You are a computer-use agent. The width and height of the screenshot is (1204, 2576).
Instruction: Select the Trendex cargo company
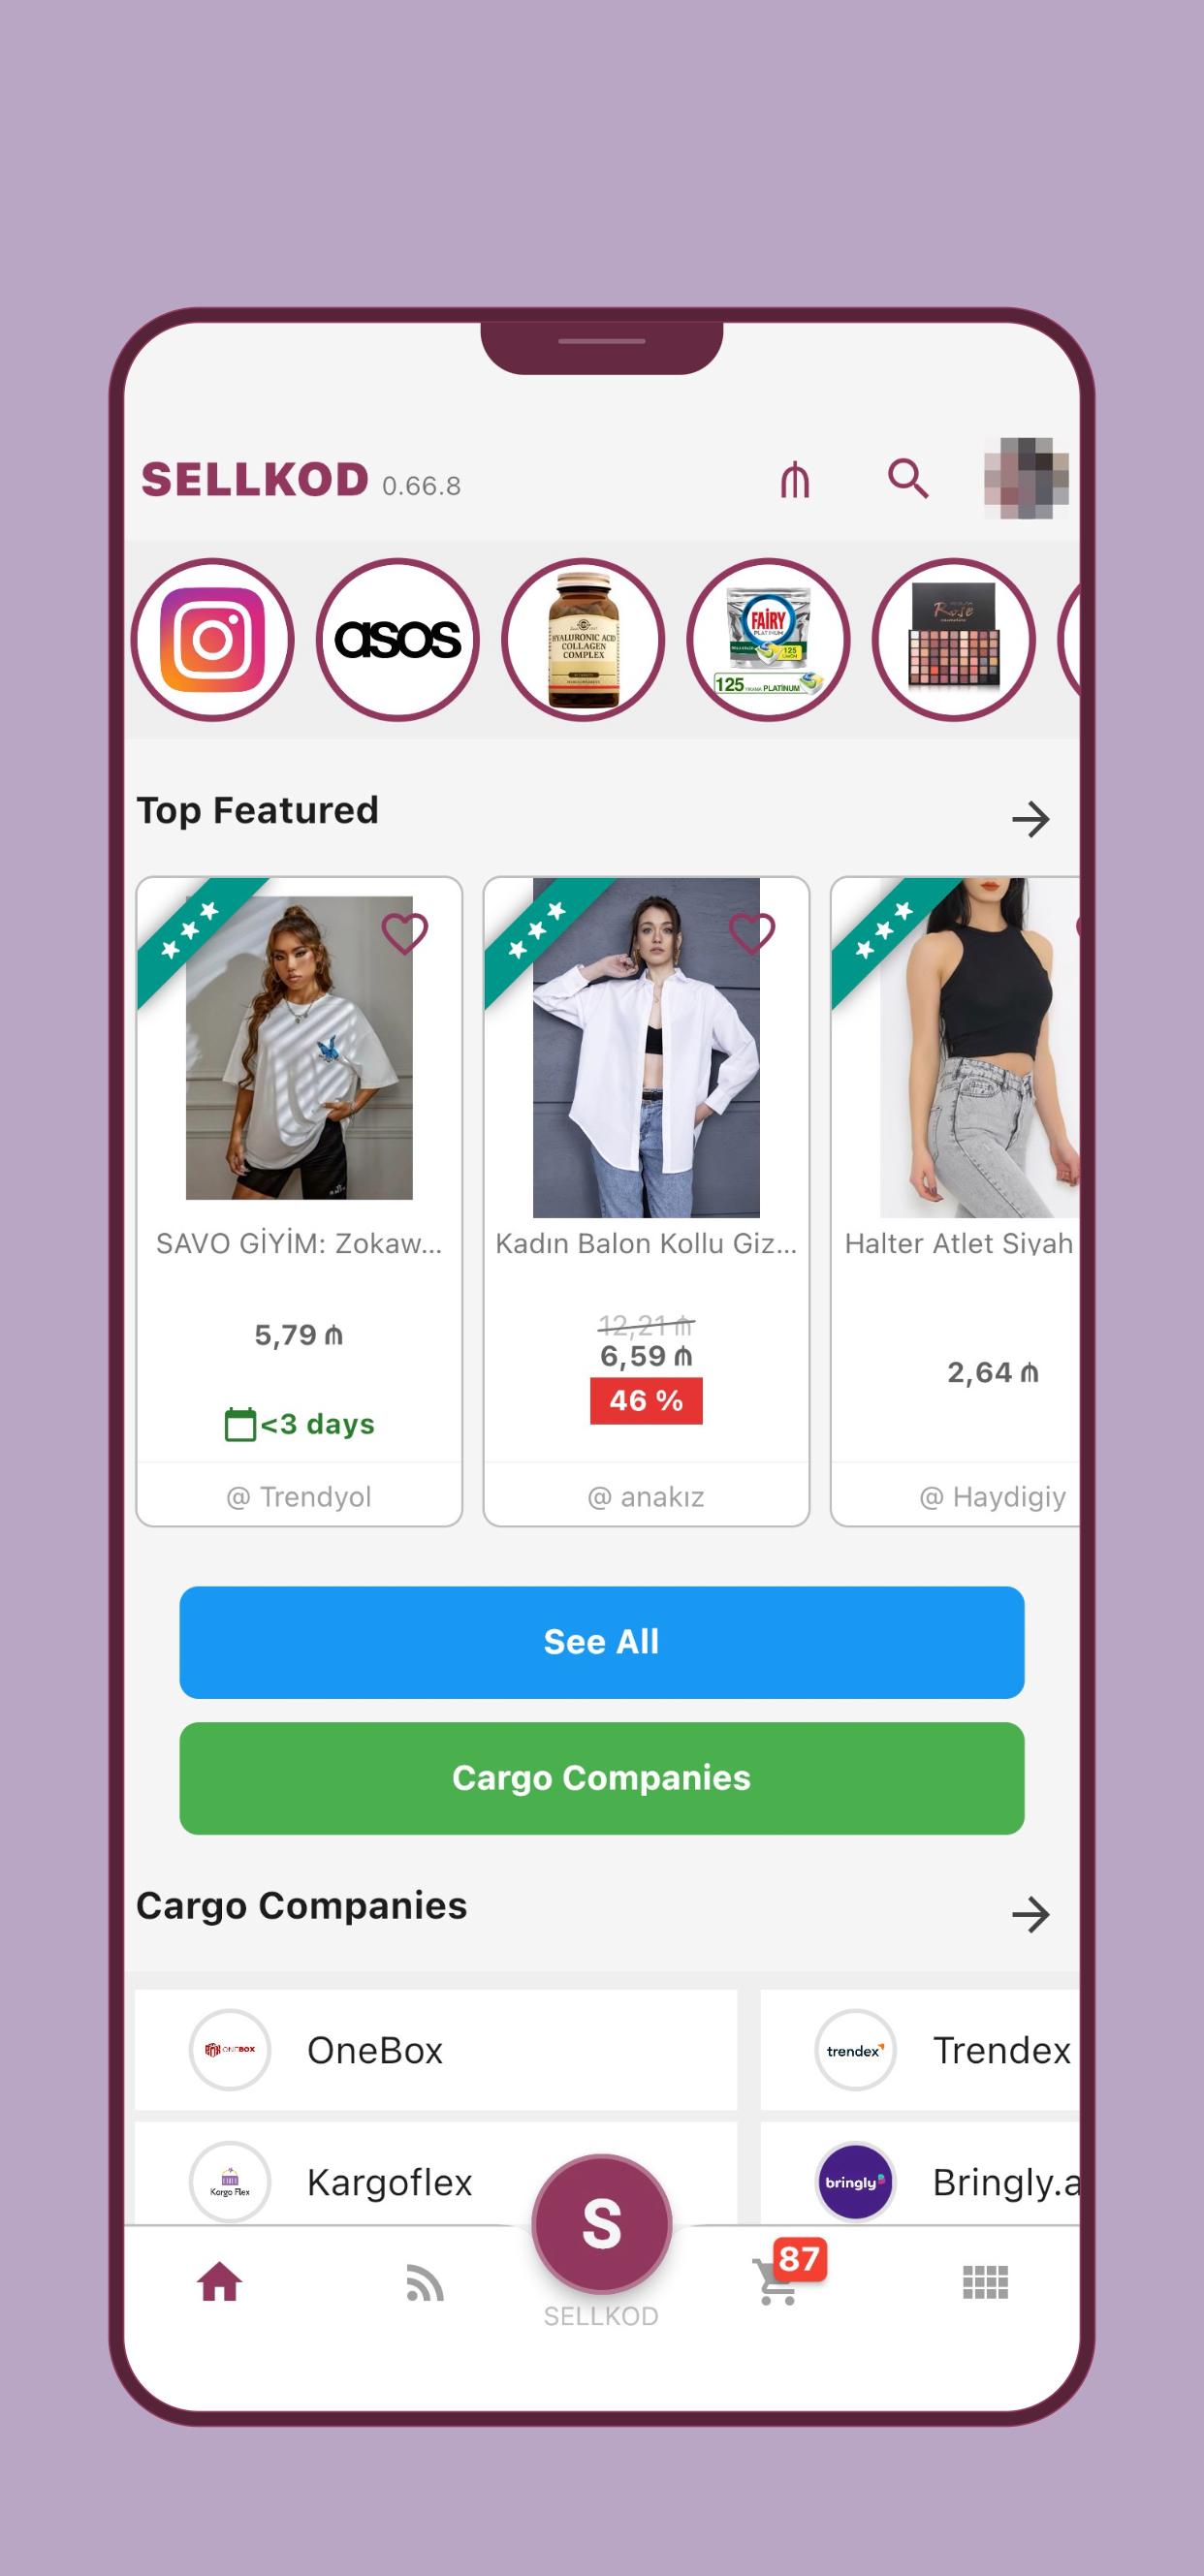[x=920, y=2050]
